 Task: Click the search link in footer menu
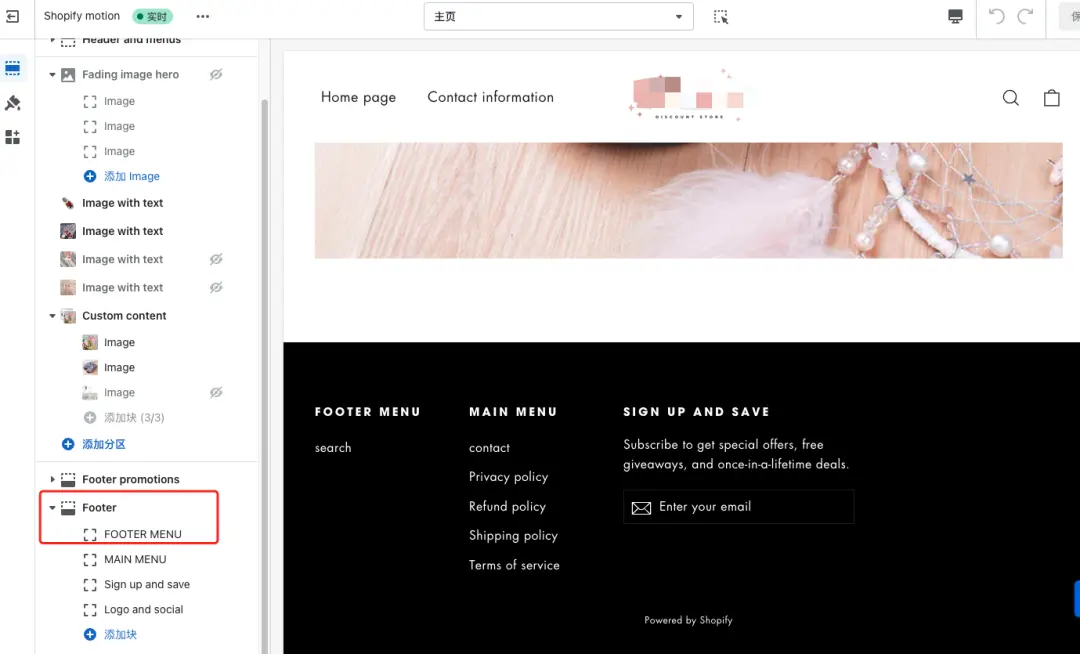pos(333,447)
